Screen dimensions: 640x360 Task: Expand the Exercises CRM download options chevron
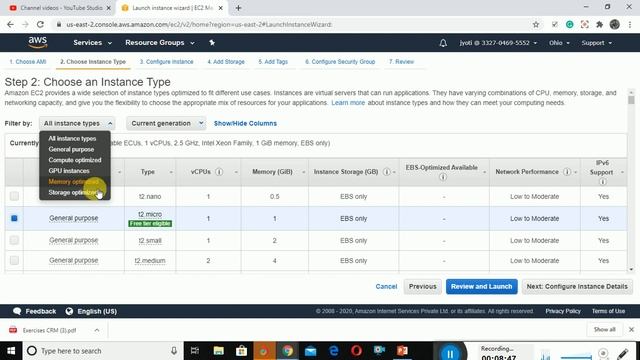click(x=97, y=330)
